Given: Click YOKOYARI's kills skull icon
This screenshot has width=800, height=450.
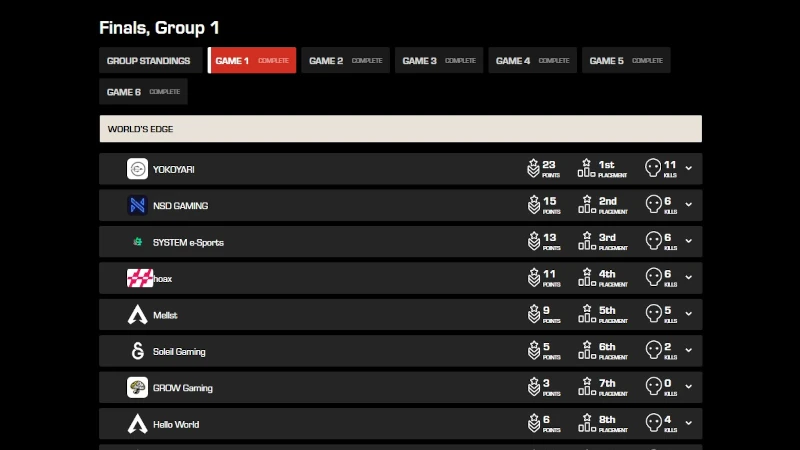Looking at the screenshot, I should tap(653, 168).
